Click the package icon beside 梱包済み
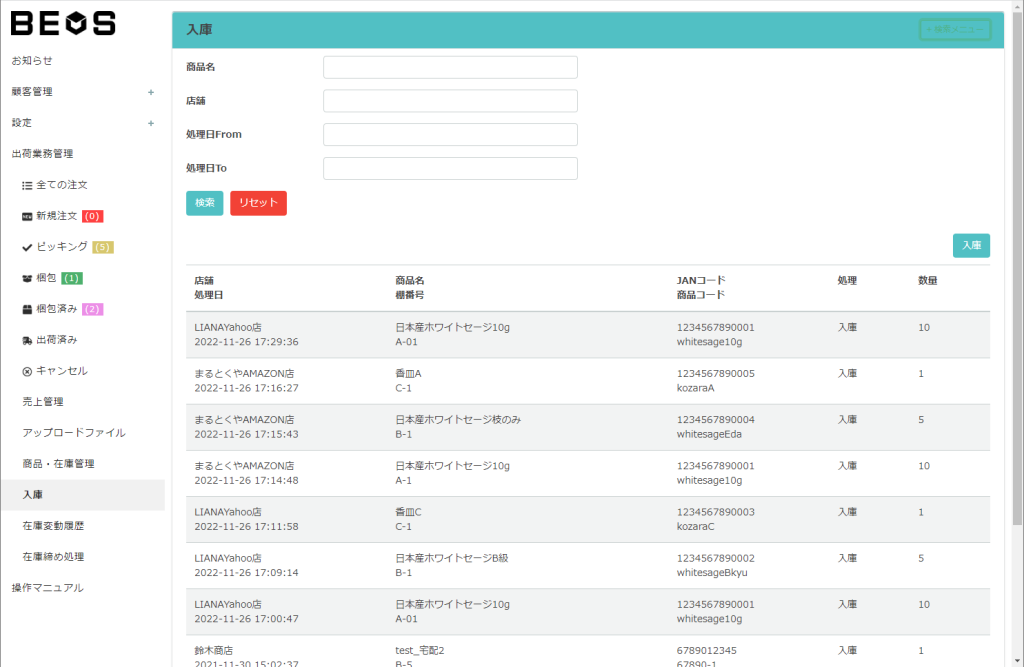 coord(27,309)
